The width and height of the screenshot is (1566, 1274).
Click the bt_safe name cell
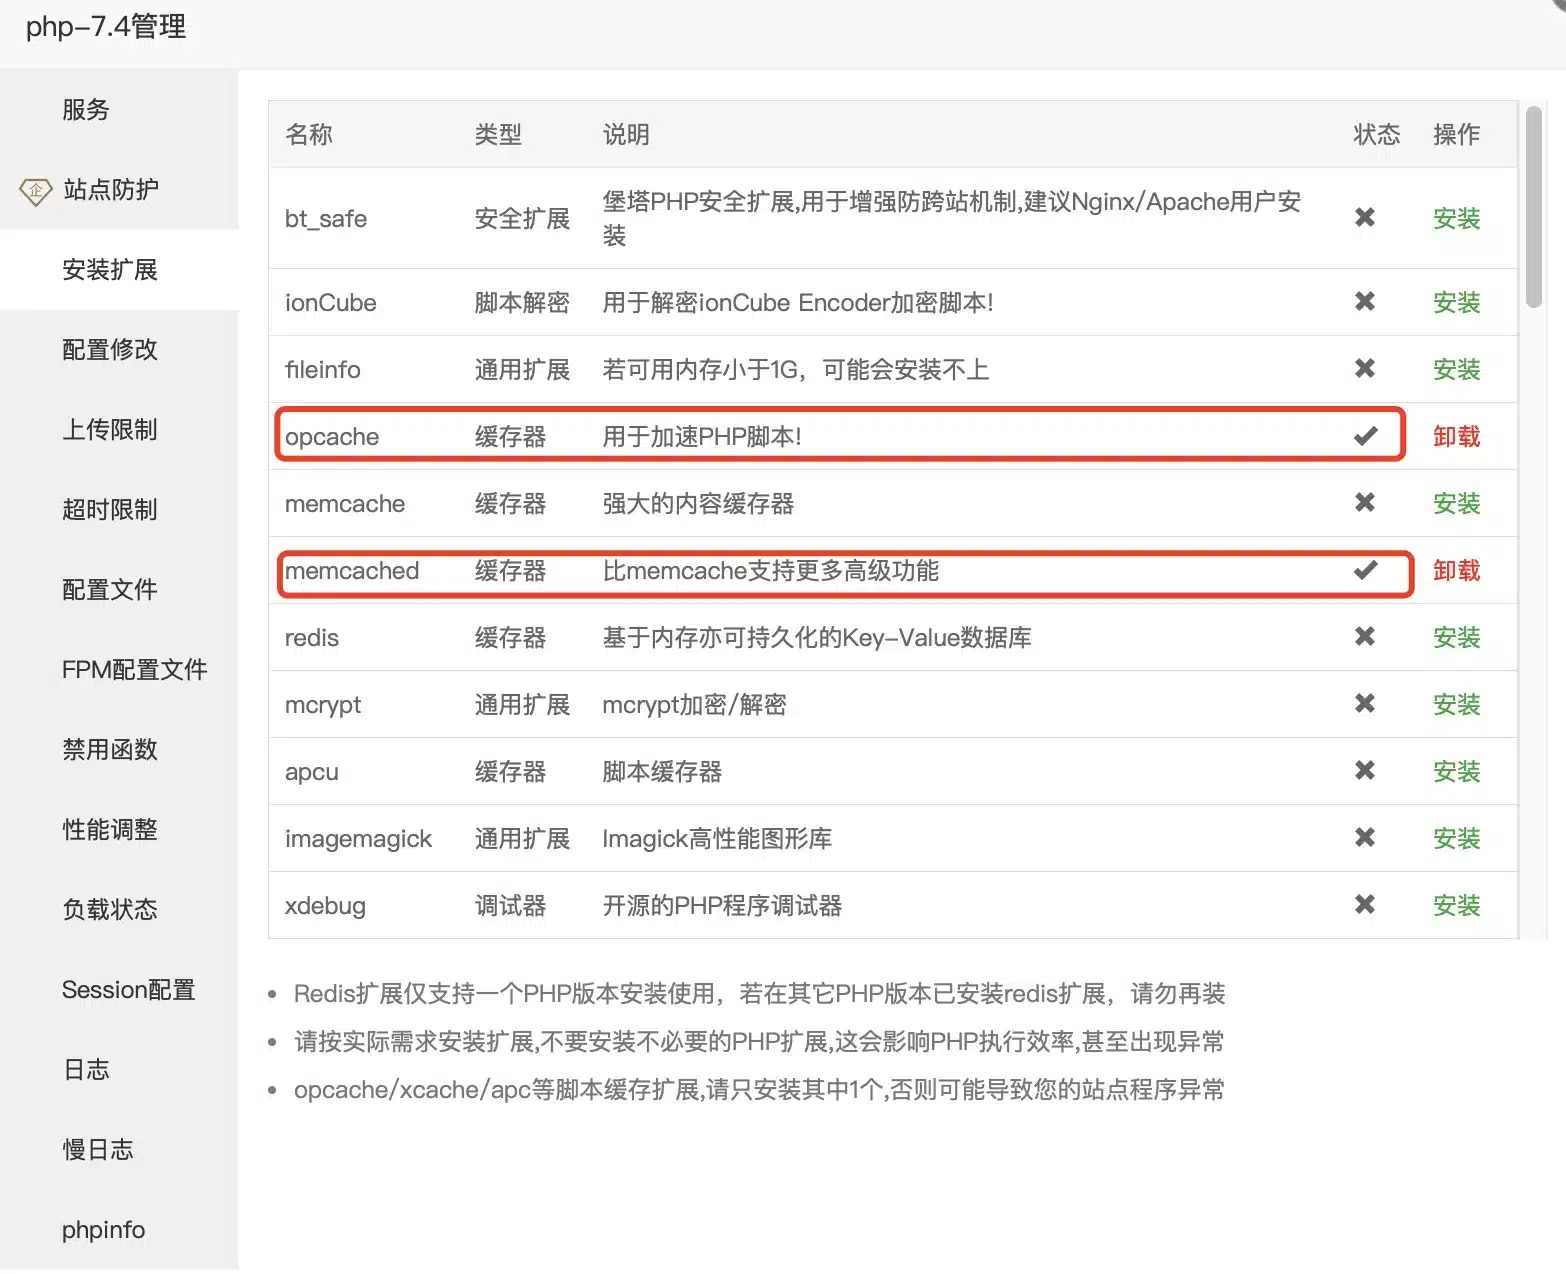[x=326, y=219]
